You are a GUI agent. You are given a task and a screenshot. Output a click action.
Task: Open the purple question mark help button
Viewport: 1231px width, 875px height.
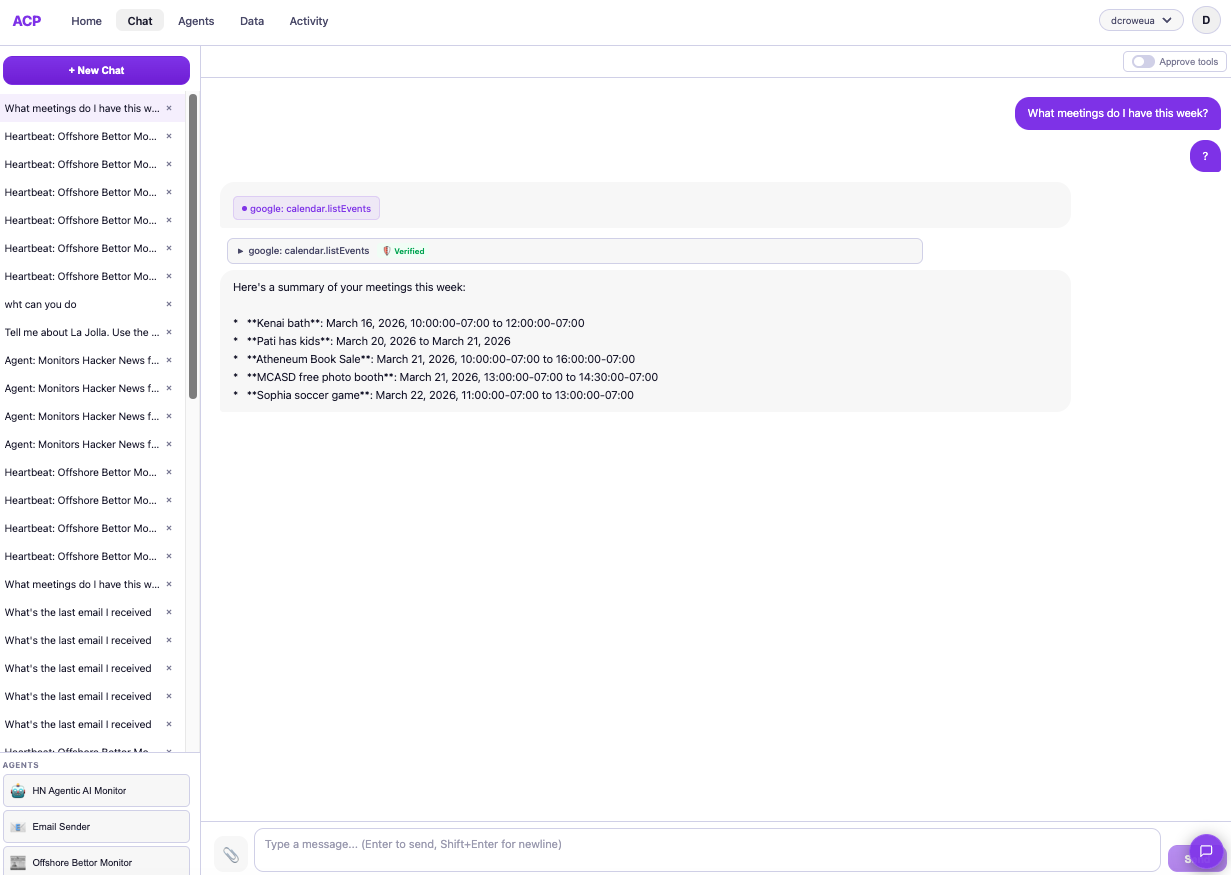pyautogui.click(x=1205, y=156)
